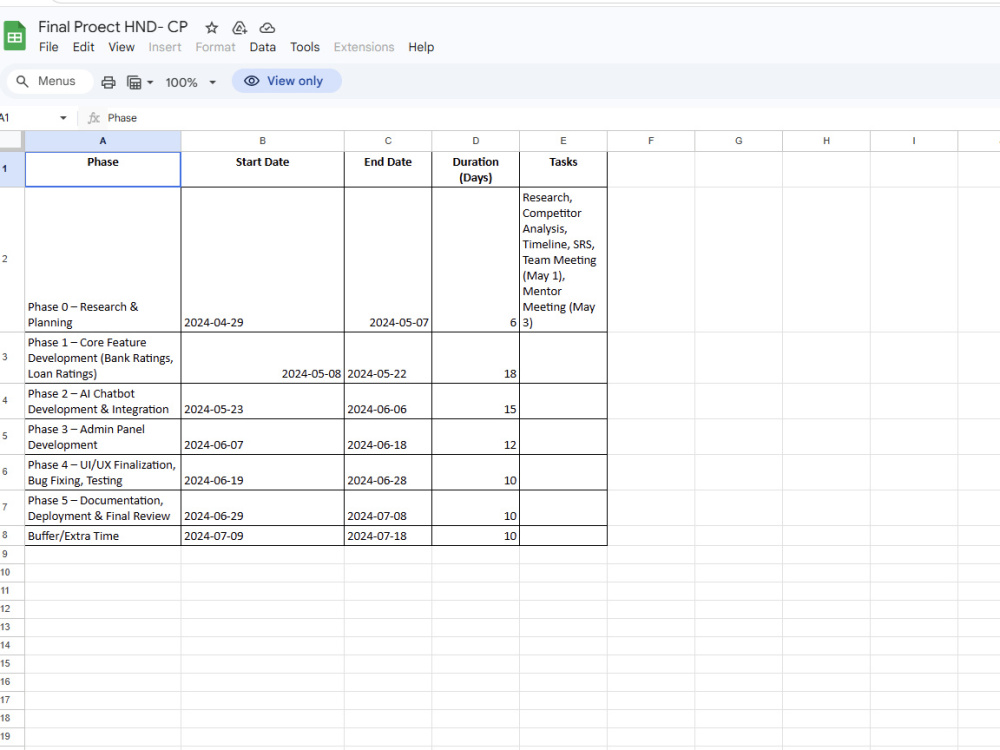Image resolution: width=1000 pixels, height=750 pixels.
Task: Select the Buffer/Extra Time cell
Action: click(x=103, y=536)
